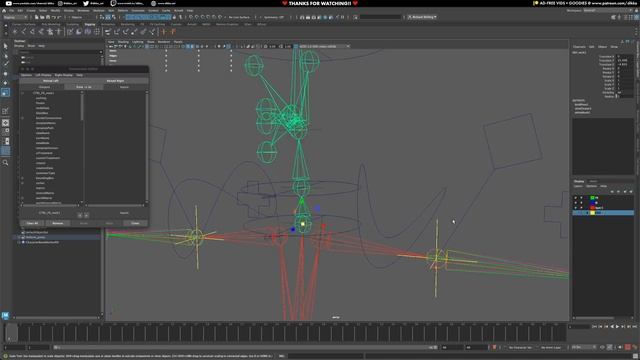Click the Go to Start playback button
The height and width of the screenshot is (360, 640).
click(x=594, y=327)
